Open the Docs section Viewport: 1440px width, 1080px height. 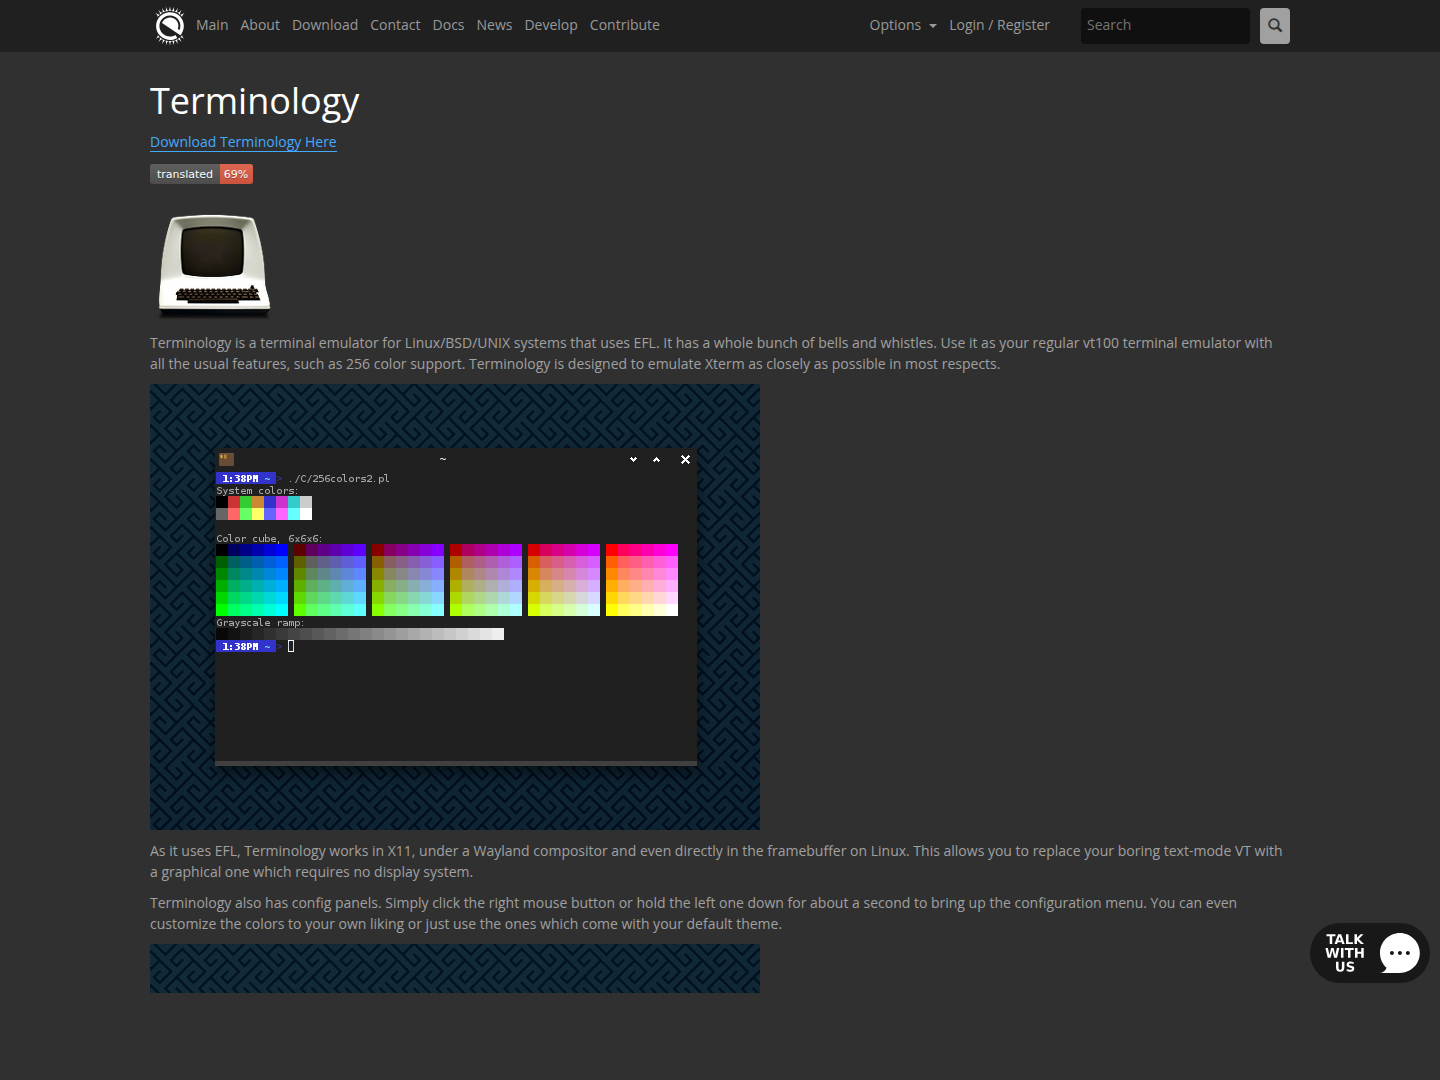click(x=448, y=25)
